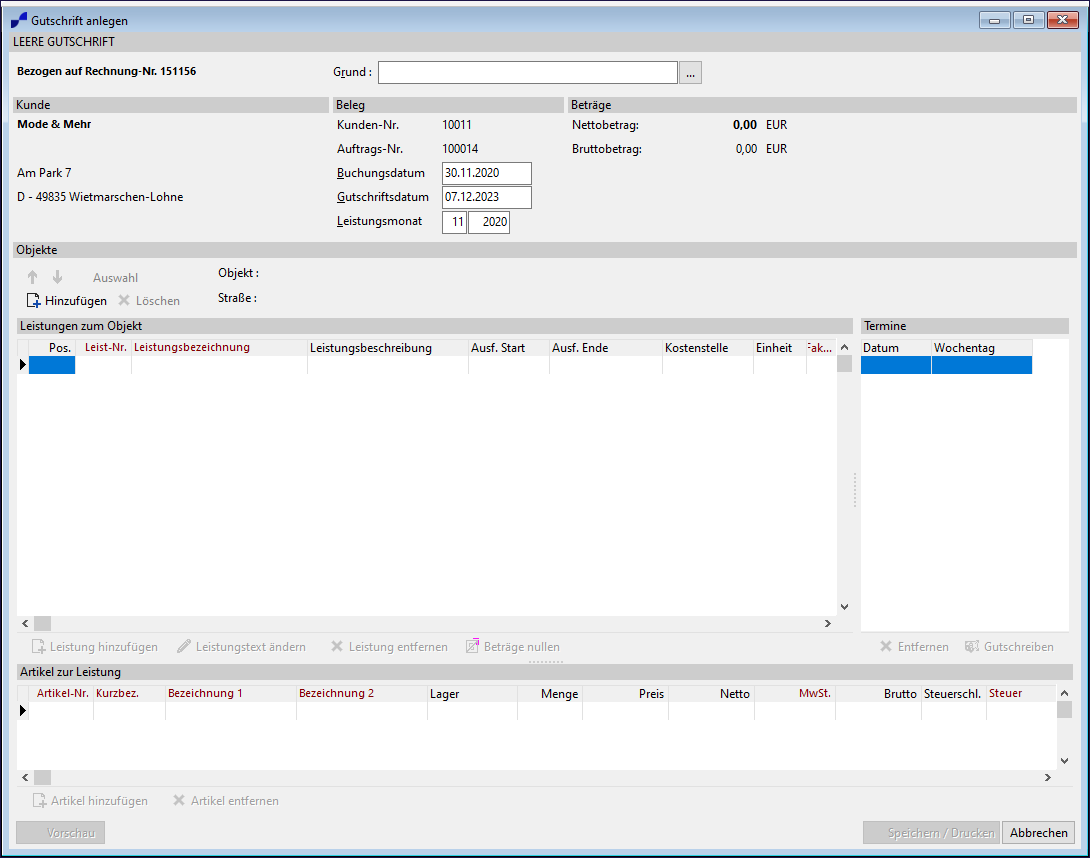Viewport: 1090px width, 858px height.
Task: Click Beträge nullen icon
Action: tap(473, 646)
